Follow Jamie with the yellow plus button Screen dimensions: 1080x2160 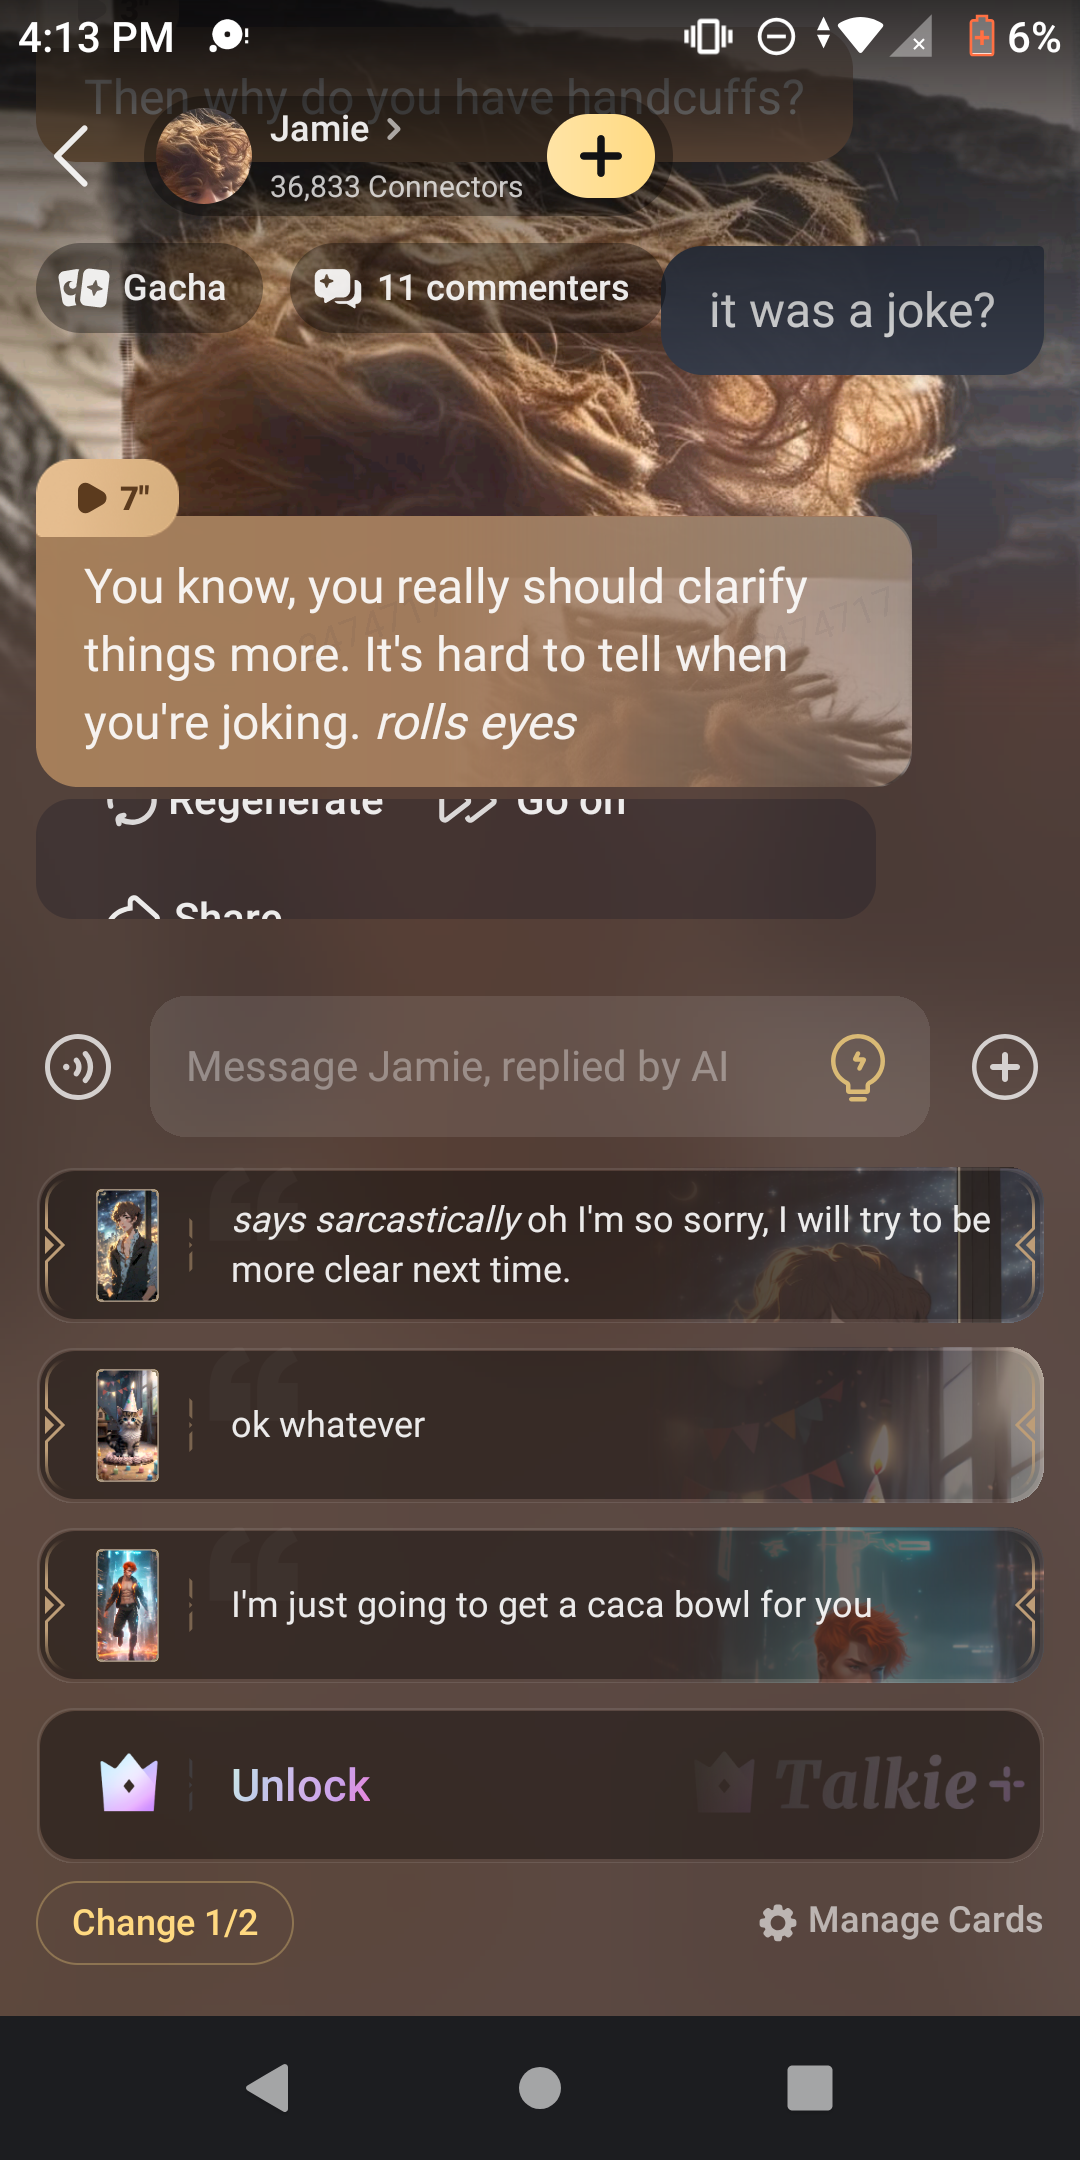[x=601, y=156]
